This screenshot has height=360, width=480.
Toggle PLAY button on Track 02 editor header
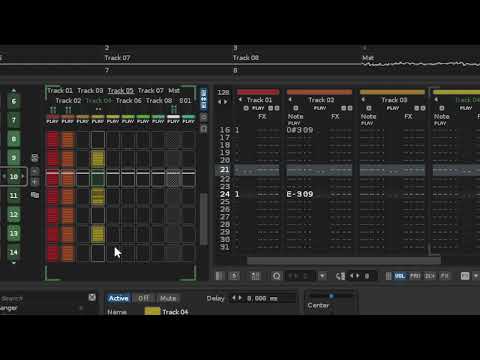[x=320, y=108]
